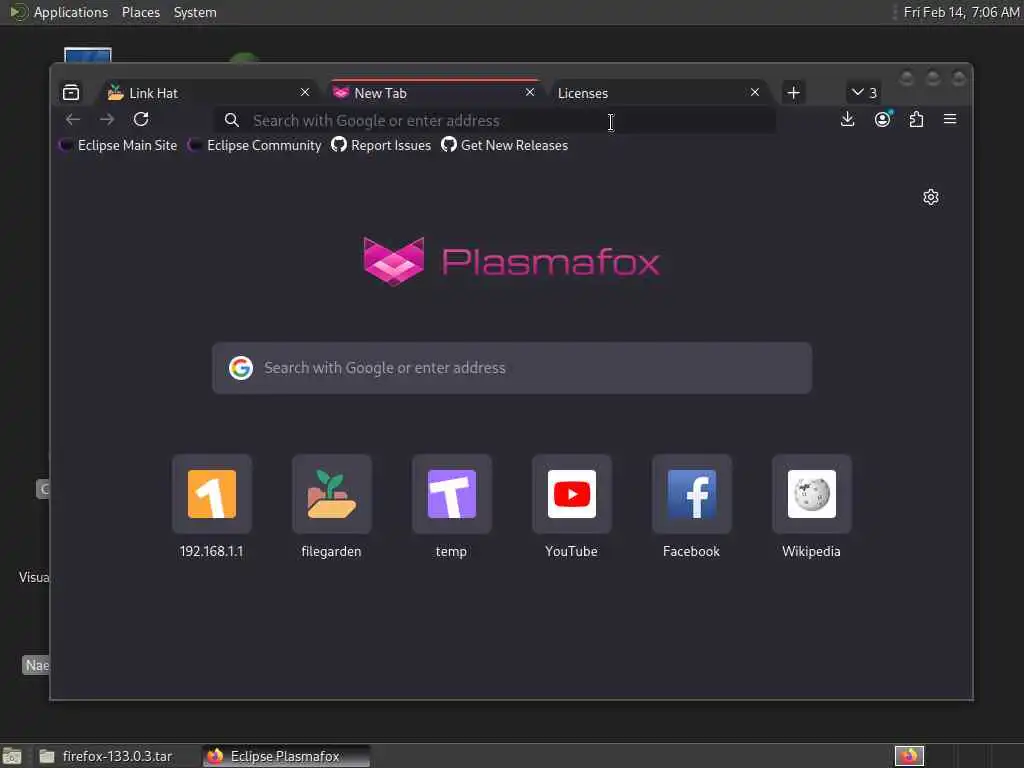
Task: Click workspace switcher thumbnail in bottom panel
Action: click(x=909, y=756)
